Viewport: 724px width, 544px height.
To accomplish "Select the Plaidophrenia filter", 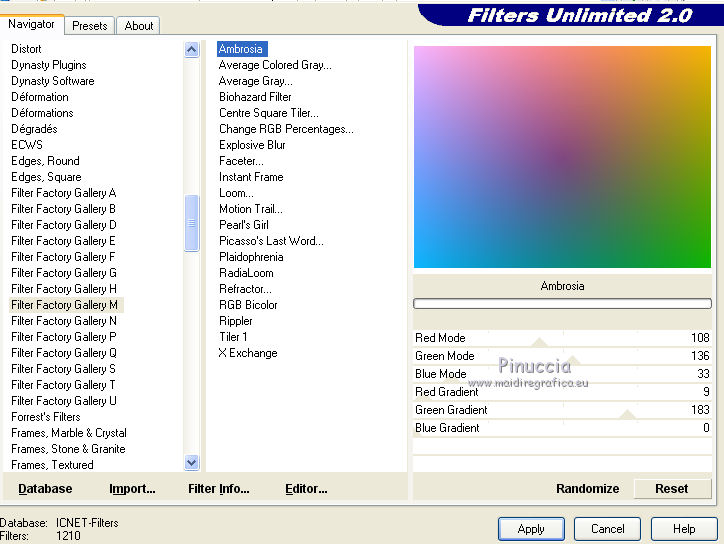I will [251, 257].
